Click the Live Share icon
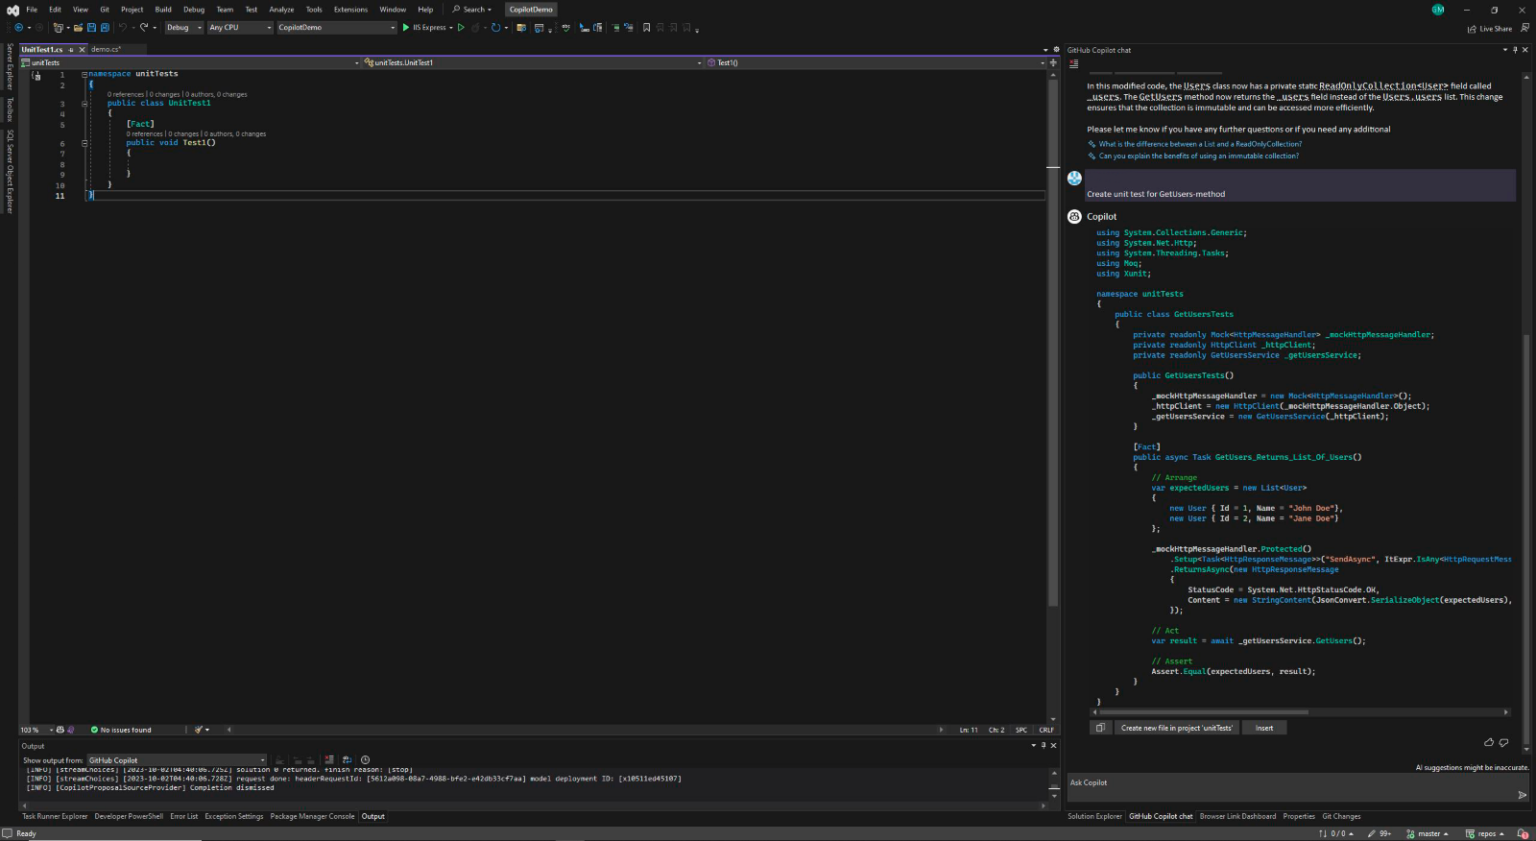 click(1472, 28)
